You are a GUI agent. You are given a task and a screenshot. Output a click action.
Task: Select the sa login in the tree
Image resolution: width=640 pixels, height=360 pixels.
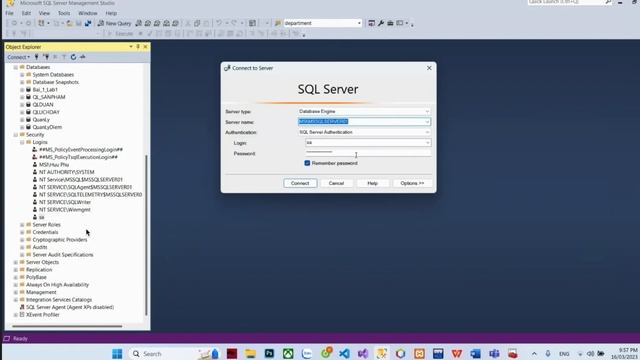(x=41, y=217)
